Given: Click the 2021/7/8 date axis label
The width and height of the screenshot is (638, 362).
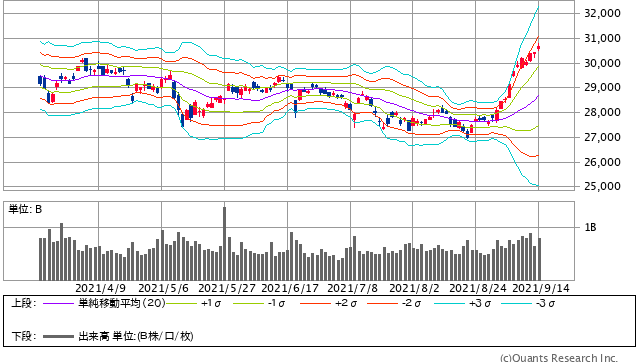Looking at the screenshot, I should [x=352, y=288].
